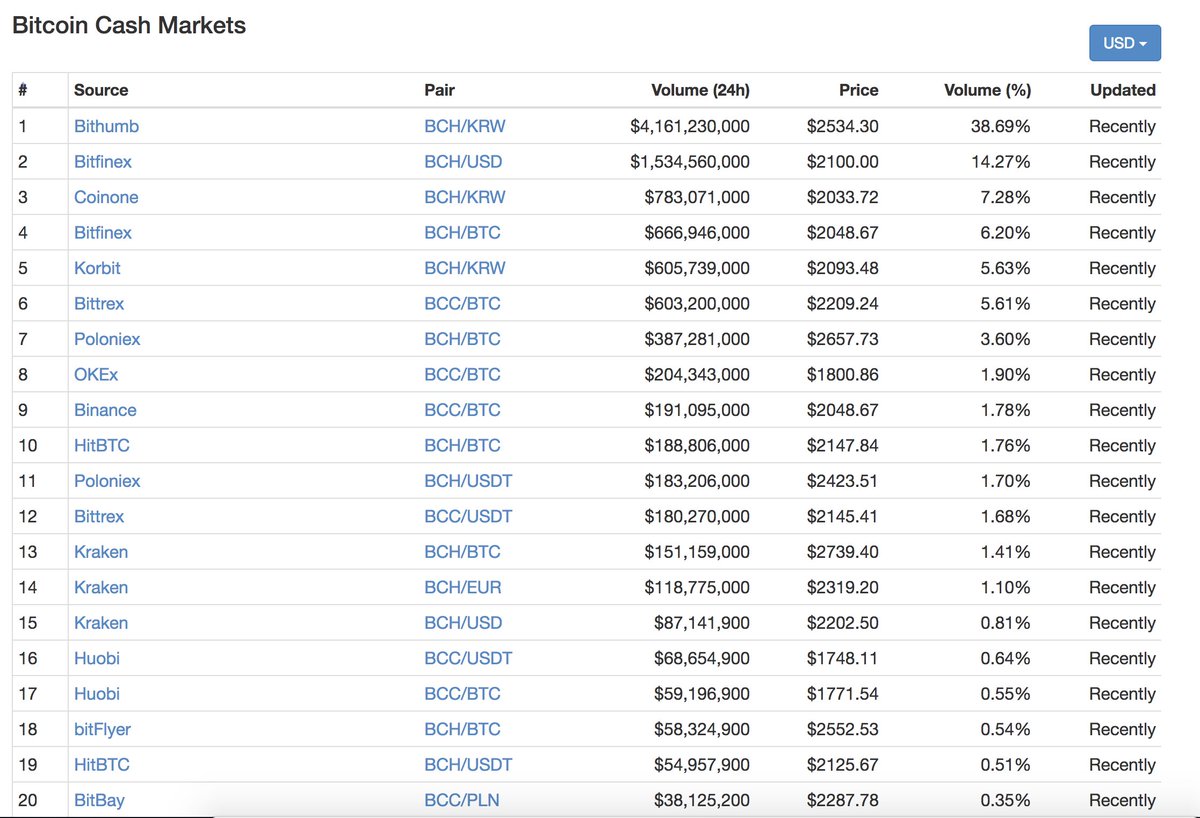Click the Volume (24h) column header
1200x818 pixels.
(700, 90)
